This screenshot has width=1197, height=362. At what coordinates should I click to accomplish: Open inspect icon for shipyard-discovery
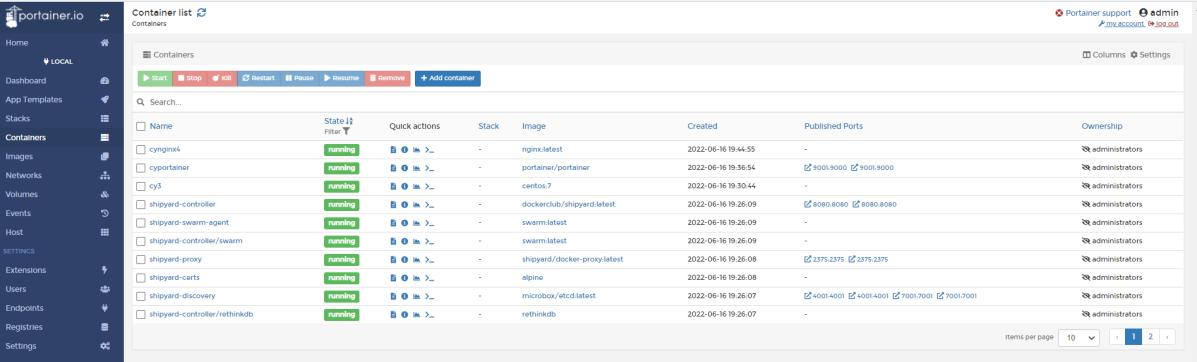click(x=405, y=296)
